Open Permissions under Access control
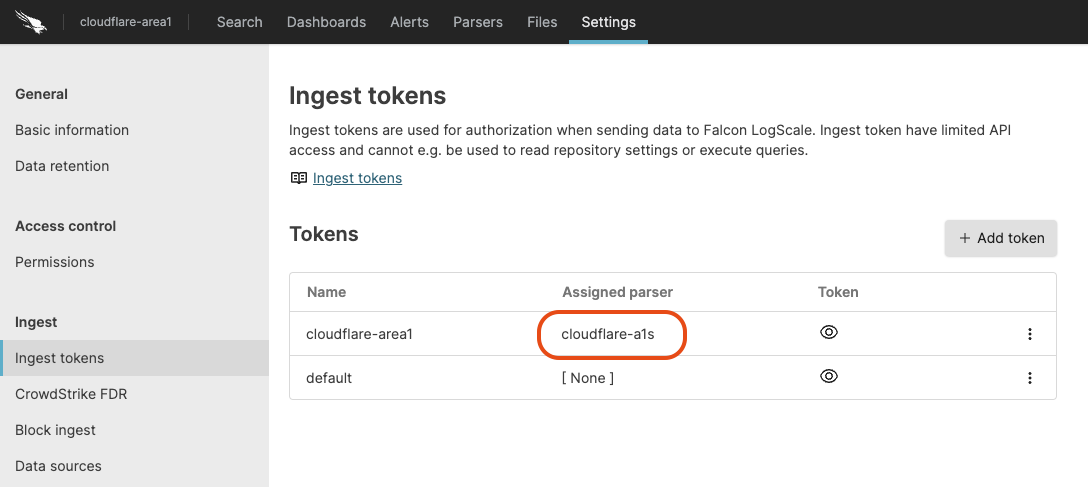The image size is (1088, 487). tap(55, 262)
